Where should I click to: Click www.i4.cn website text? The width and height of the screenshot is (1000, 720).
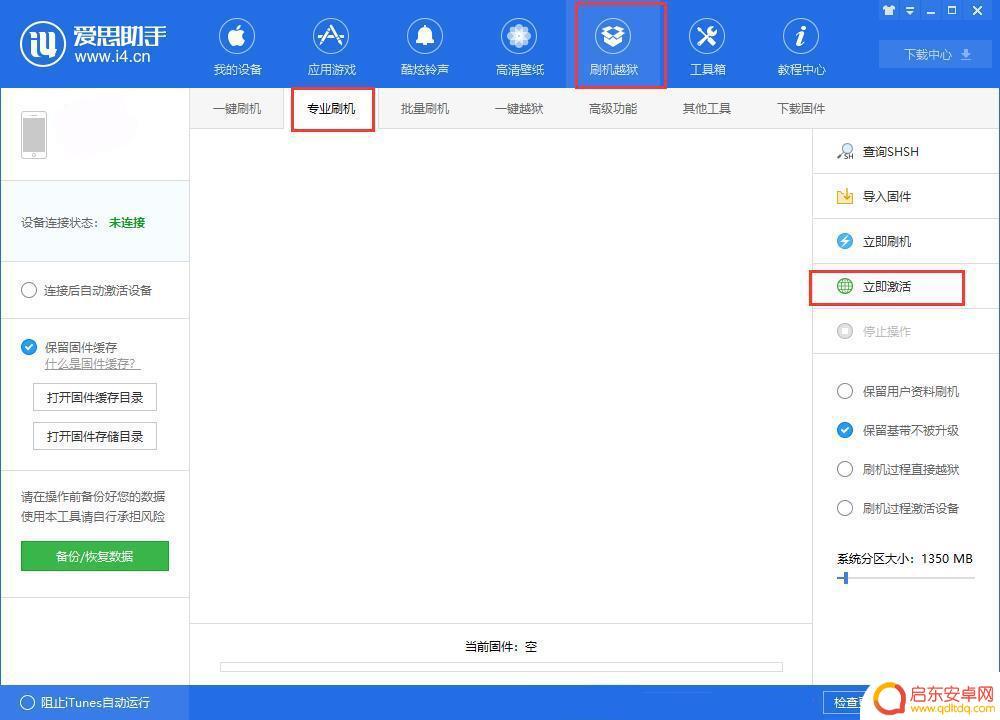(x=112, y=57)
